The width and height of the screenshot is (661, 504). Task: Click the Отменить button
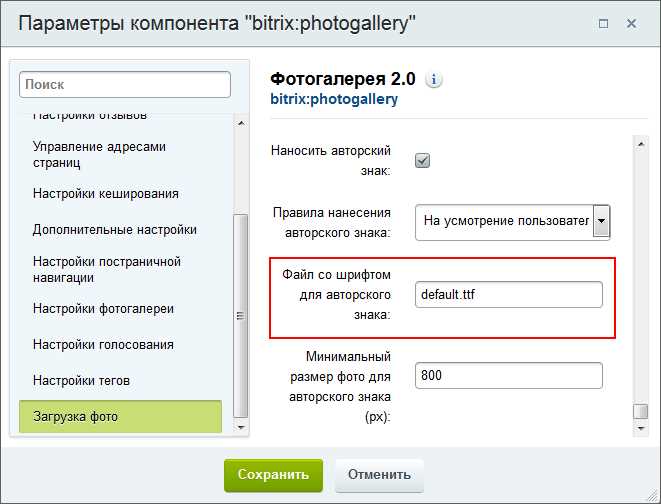pyautogui.click(x=379, y=475)
